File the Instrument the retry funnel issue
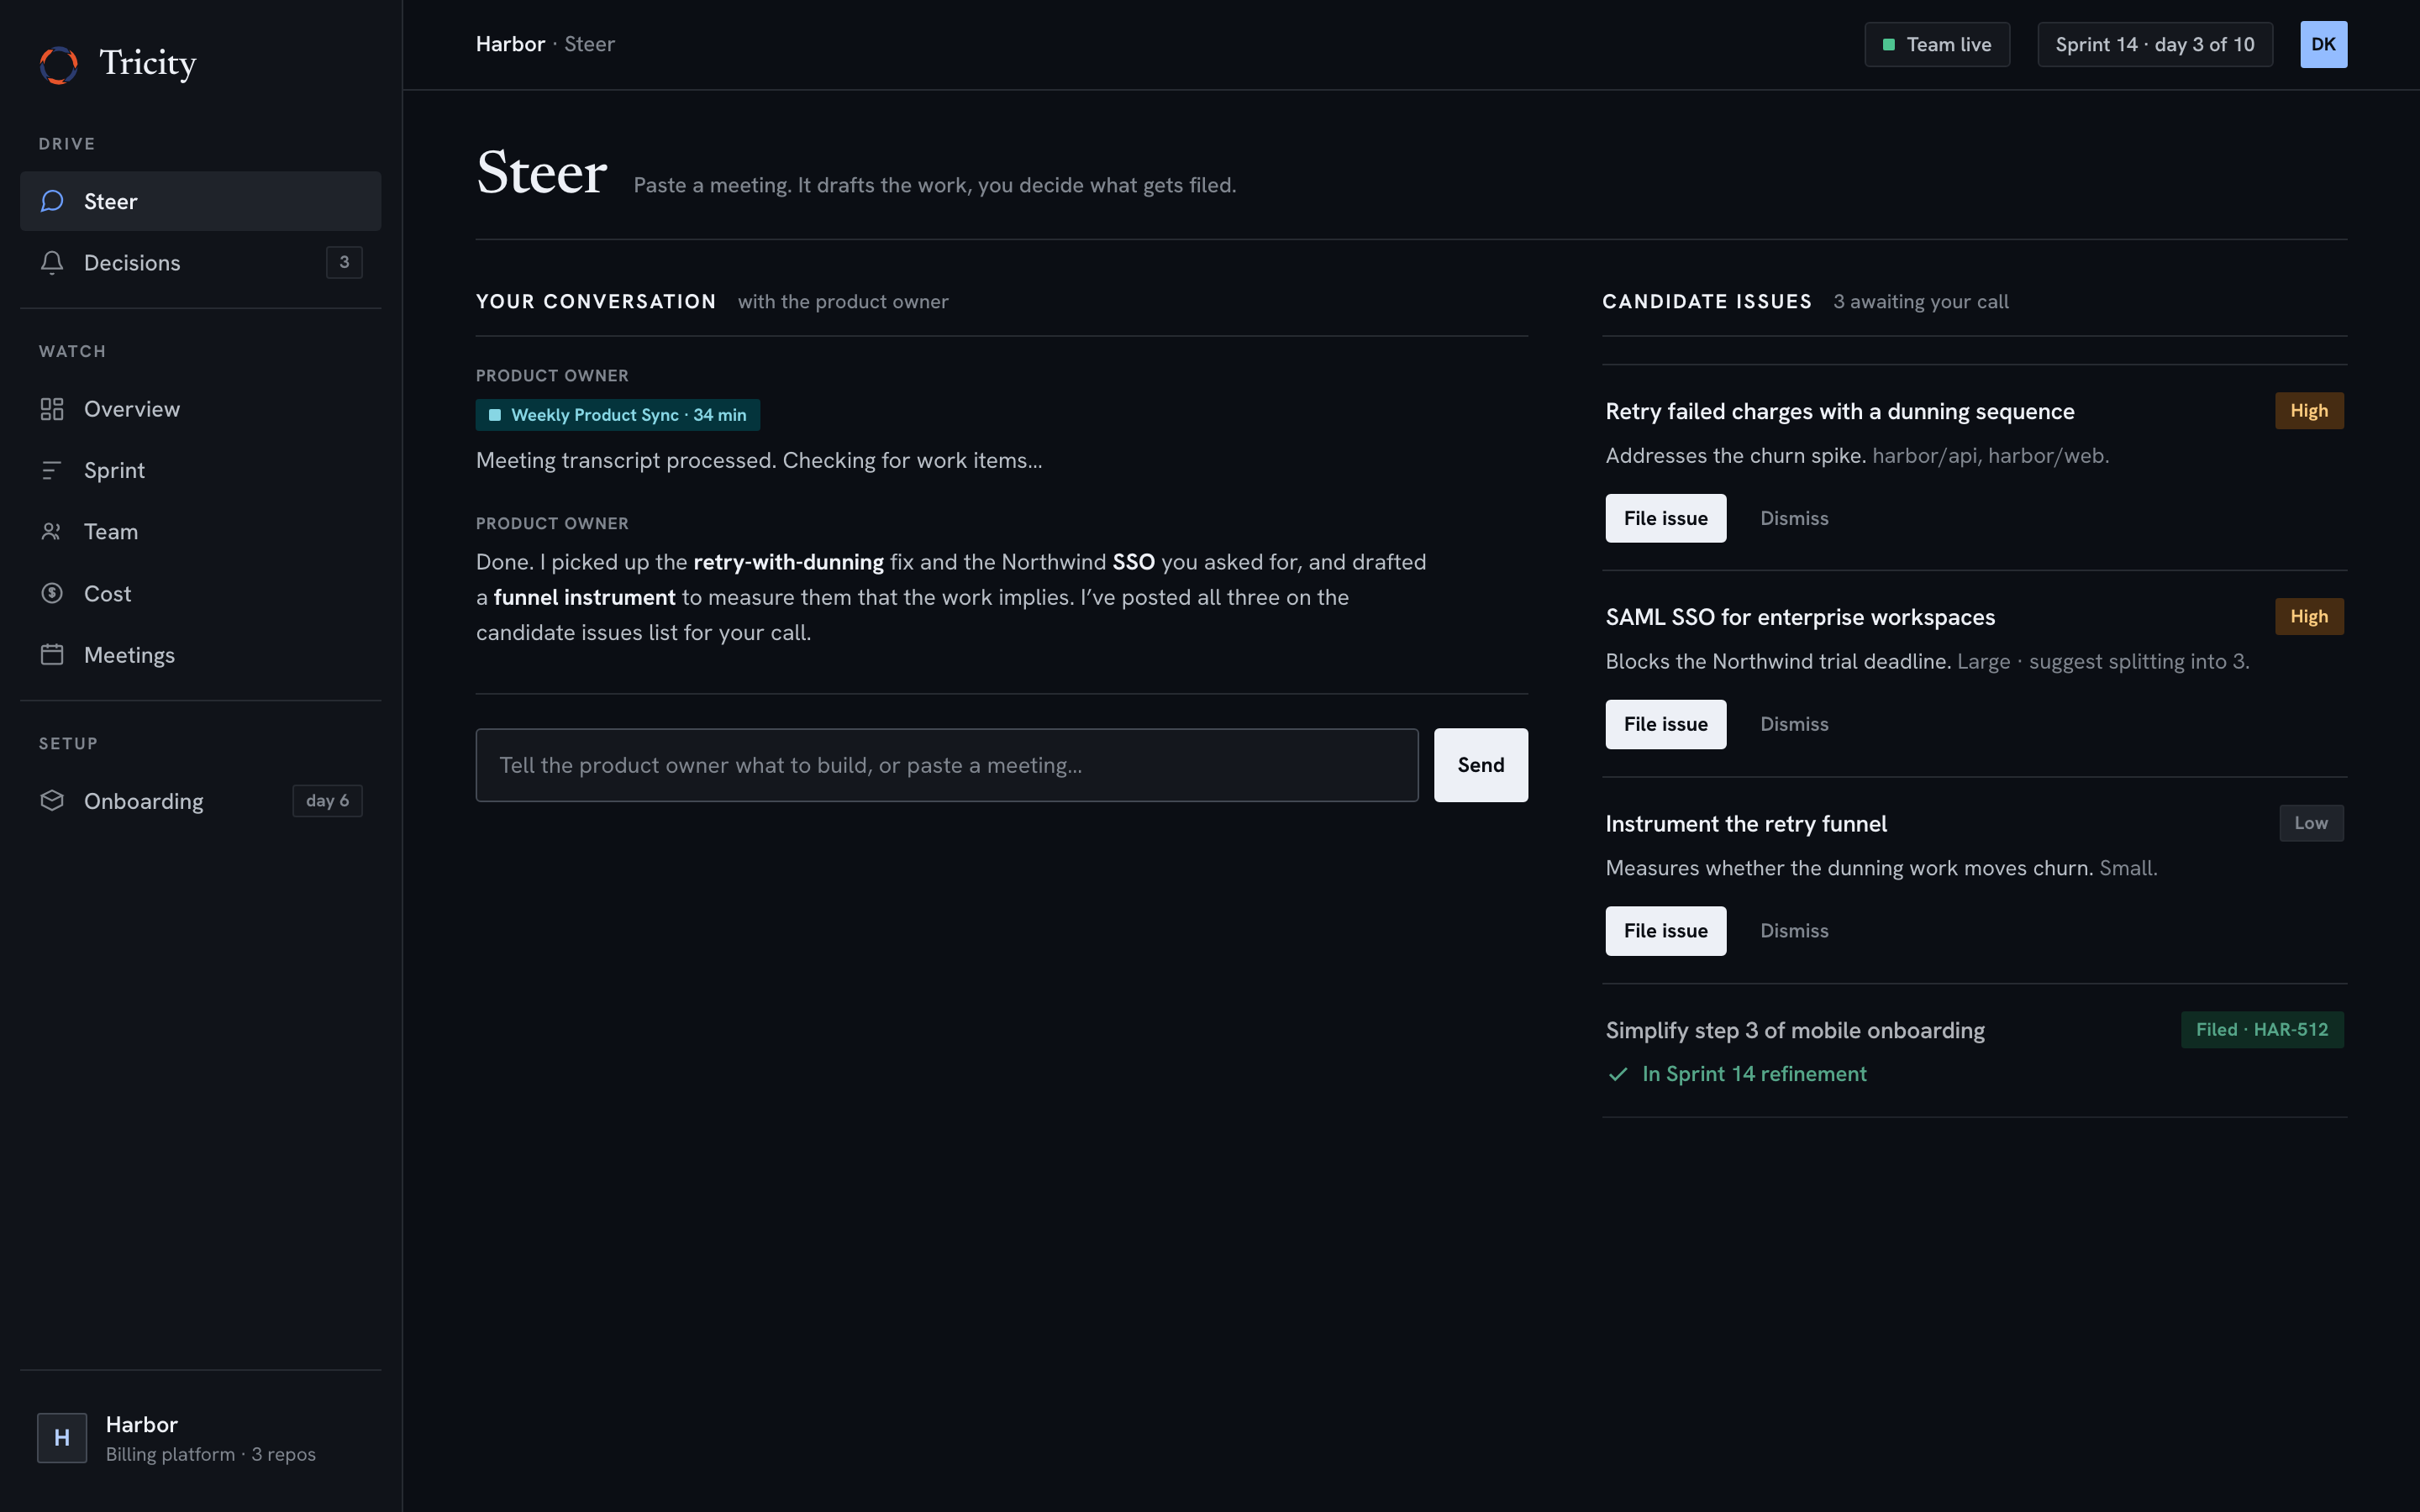 click(x=1665, y=931)
